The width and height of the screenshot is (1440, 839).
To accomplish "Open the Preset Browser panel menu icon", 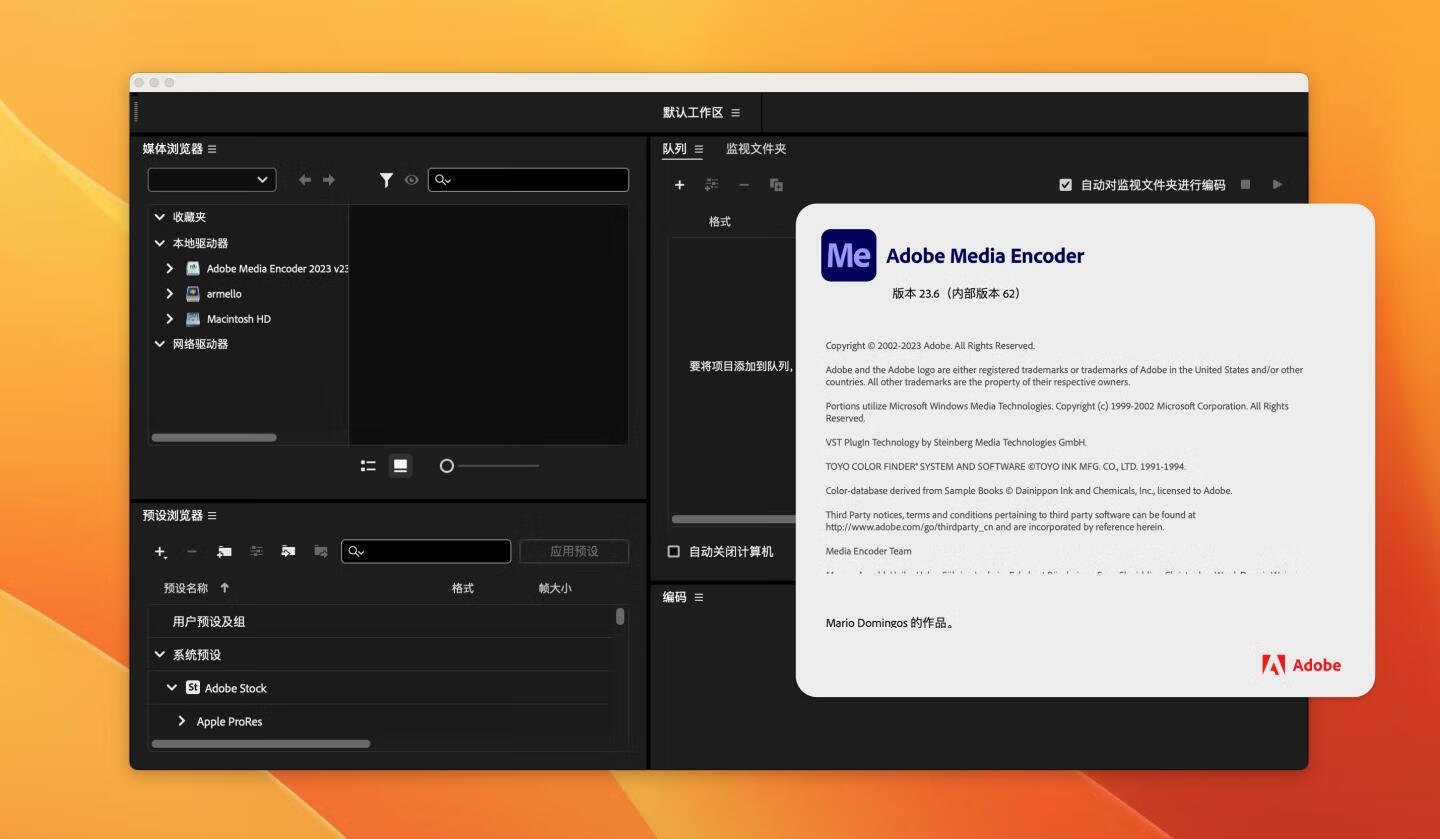I will pyautogui.click(x=212, y=516).
